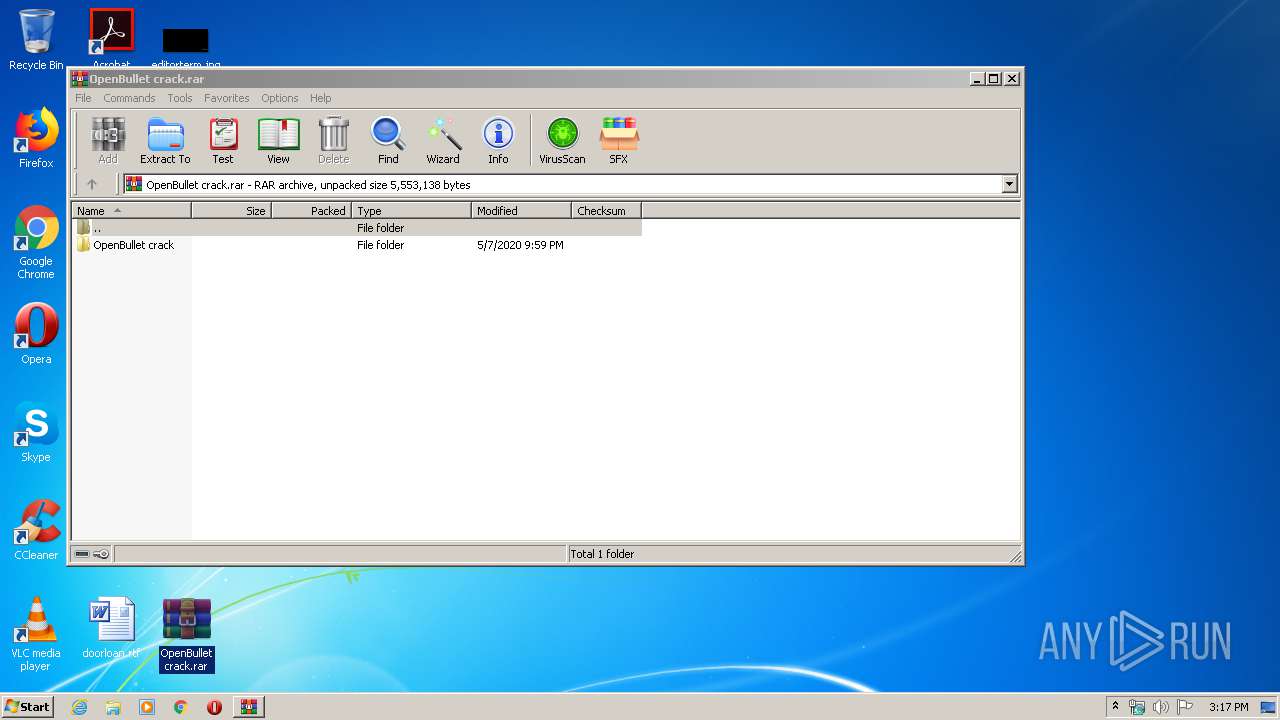Select the editorterm.jpg desktop file

click(186, 48)
